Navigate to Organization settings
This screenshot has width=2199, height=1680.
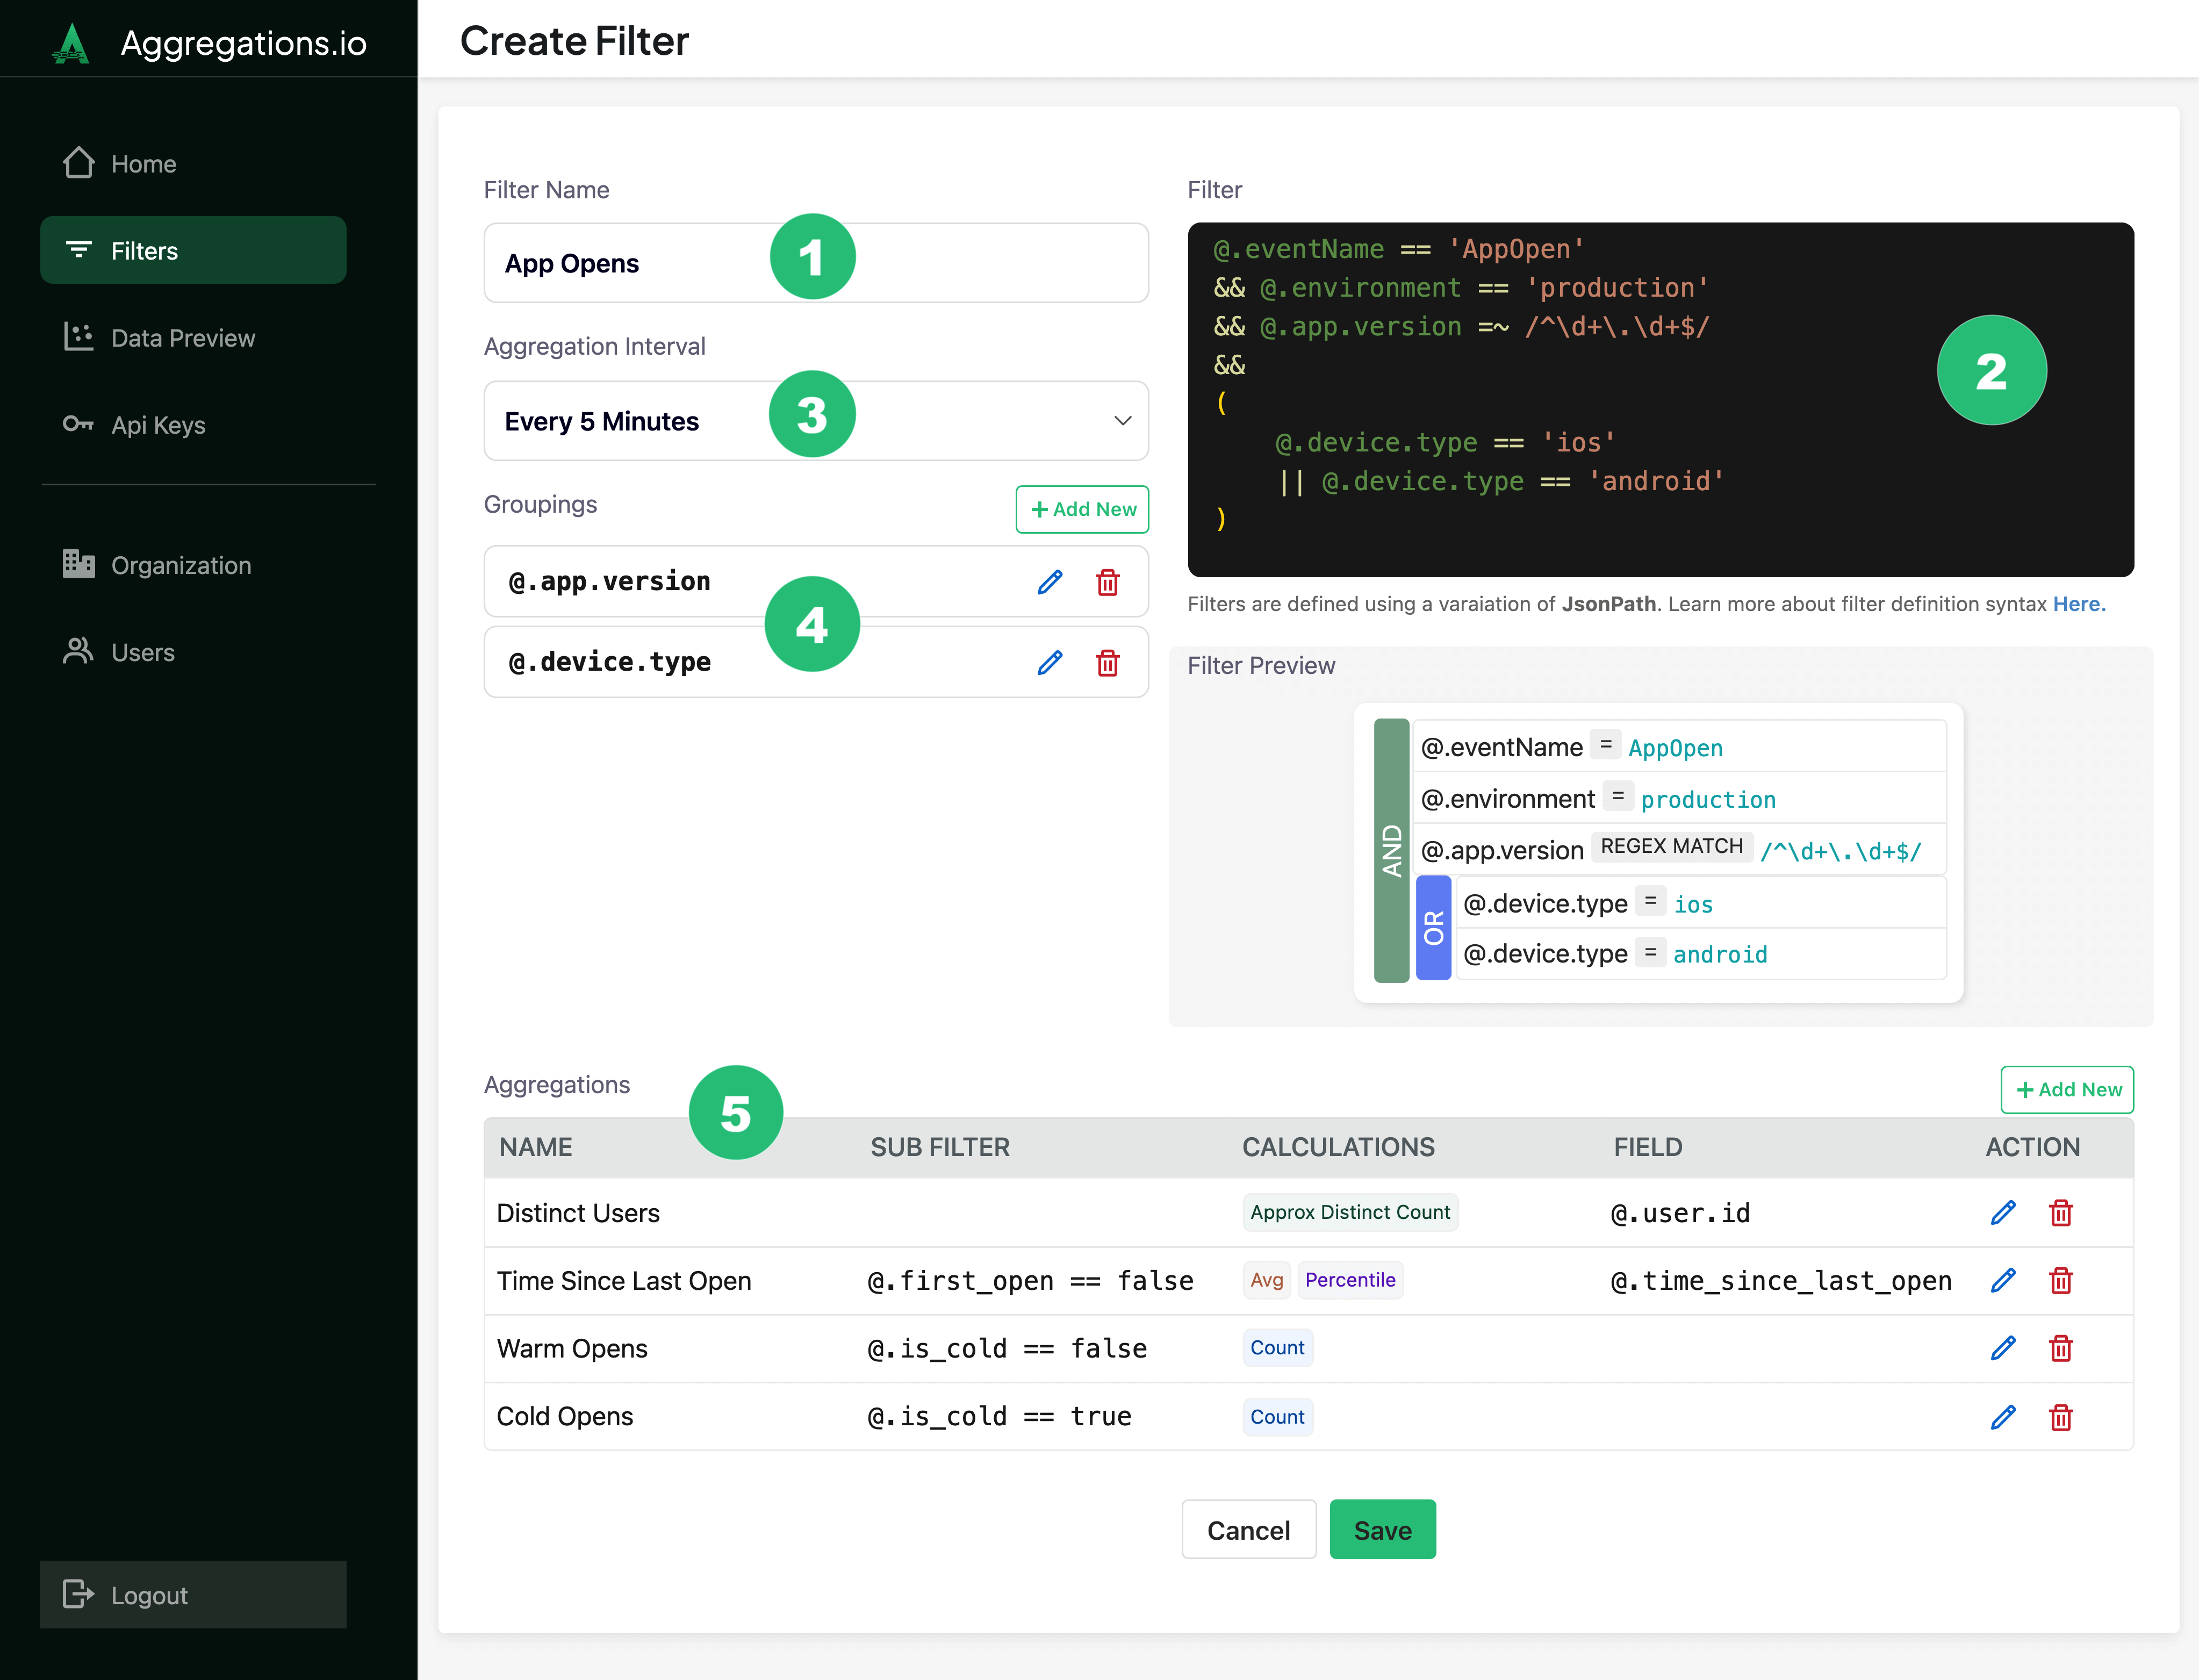(181, 565)
